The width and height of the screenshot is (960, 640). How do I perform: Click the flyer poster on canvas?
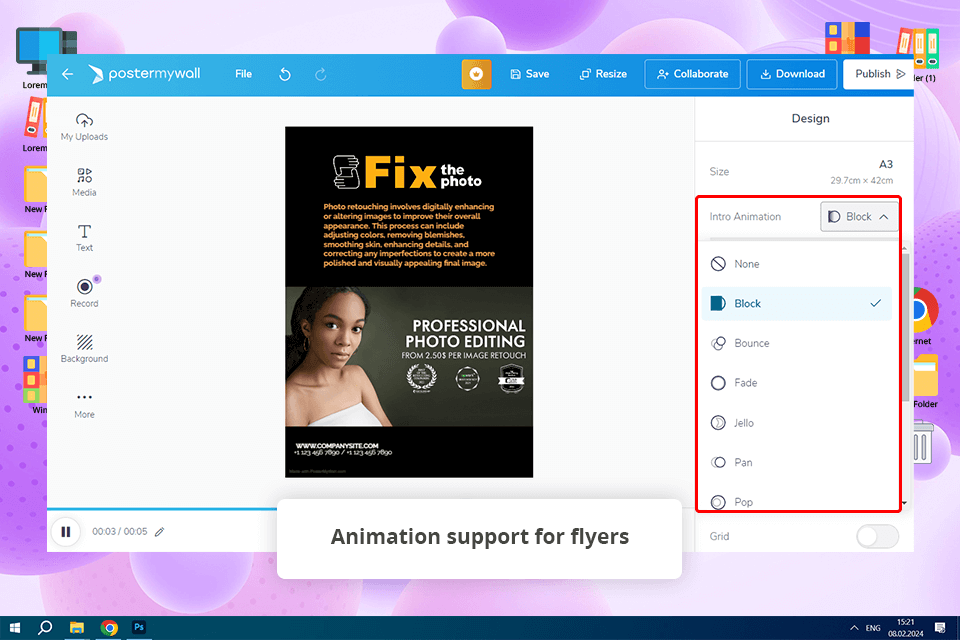click(409, 302)
